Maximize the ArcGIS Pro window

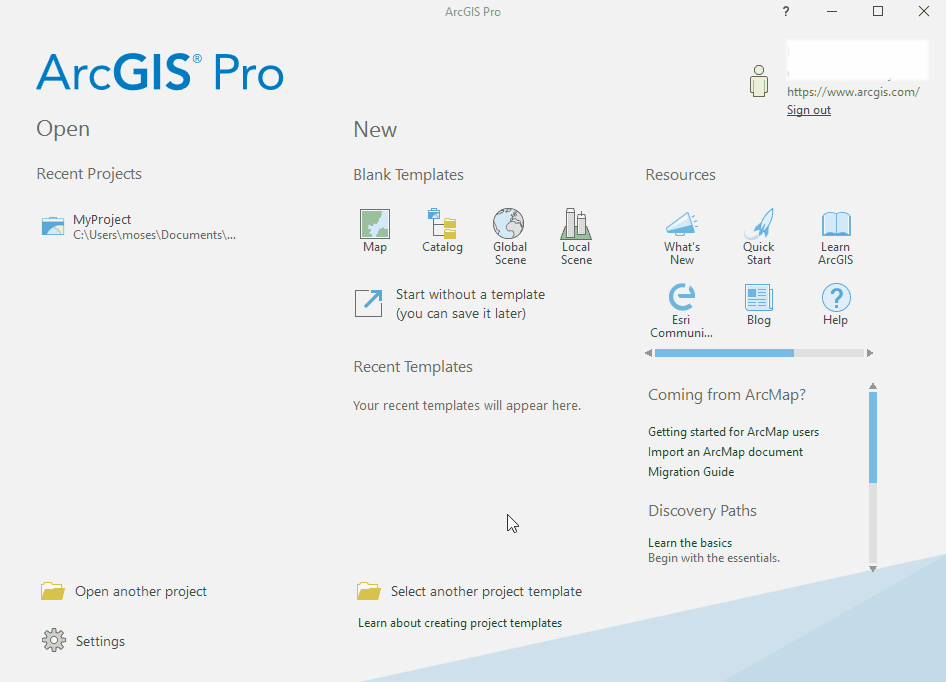[878, 11]
